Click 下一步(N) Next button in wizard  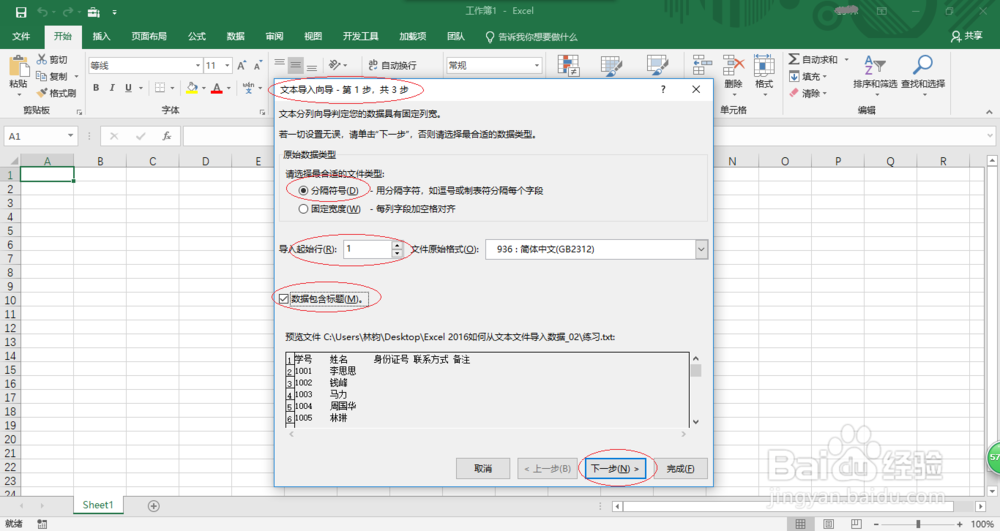[615, 469]
